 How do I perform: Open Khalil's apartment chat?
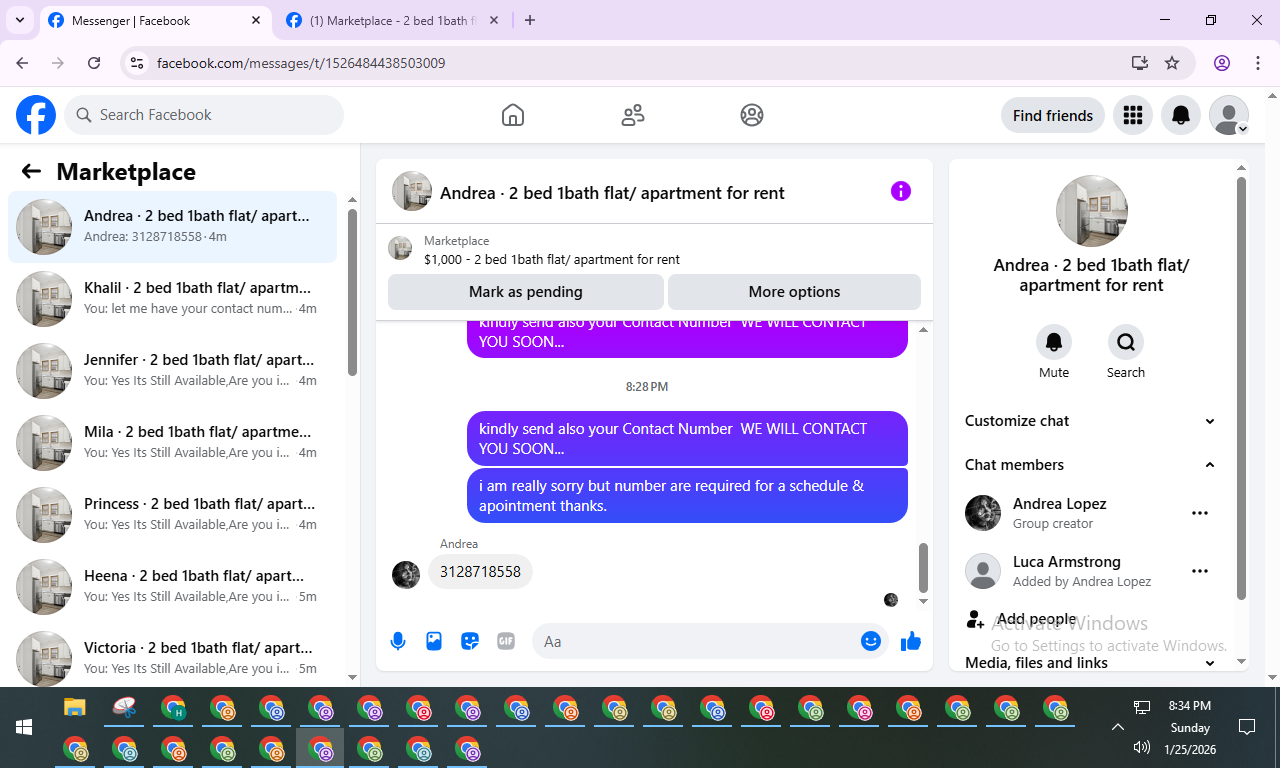tap(173, 299)
